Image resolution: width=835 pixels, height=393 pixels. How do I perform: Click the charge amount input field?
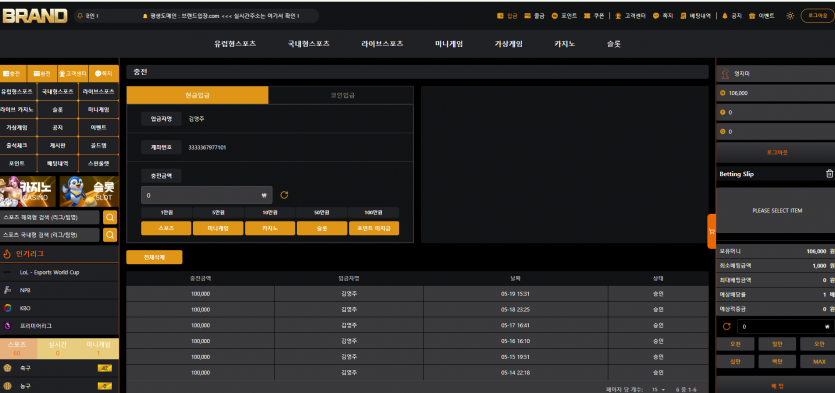[207, 195]
